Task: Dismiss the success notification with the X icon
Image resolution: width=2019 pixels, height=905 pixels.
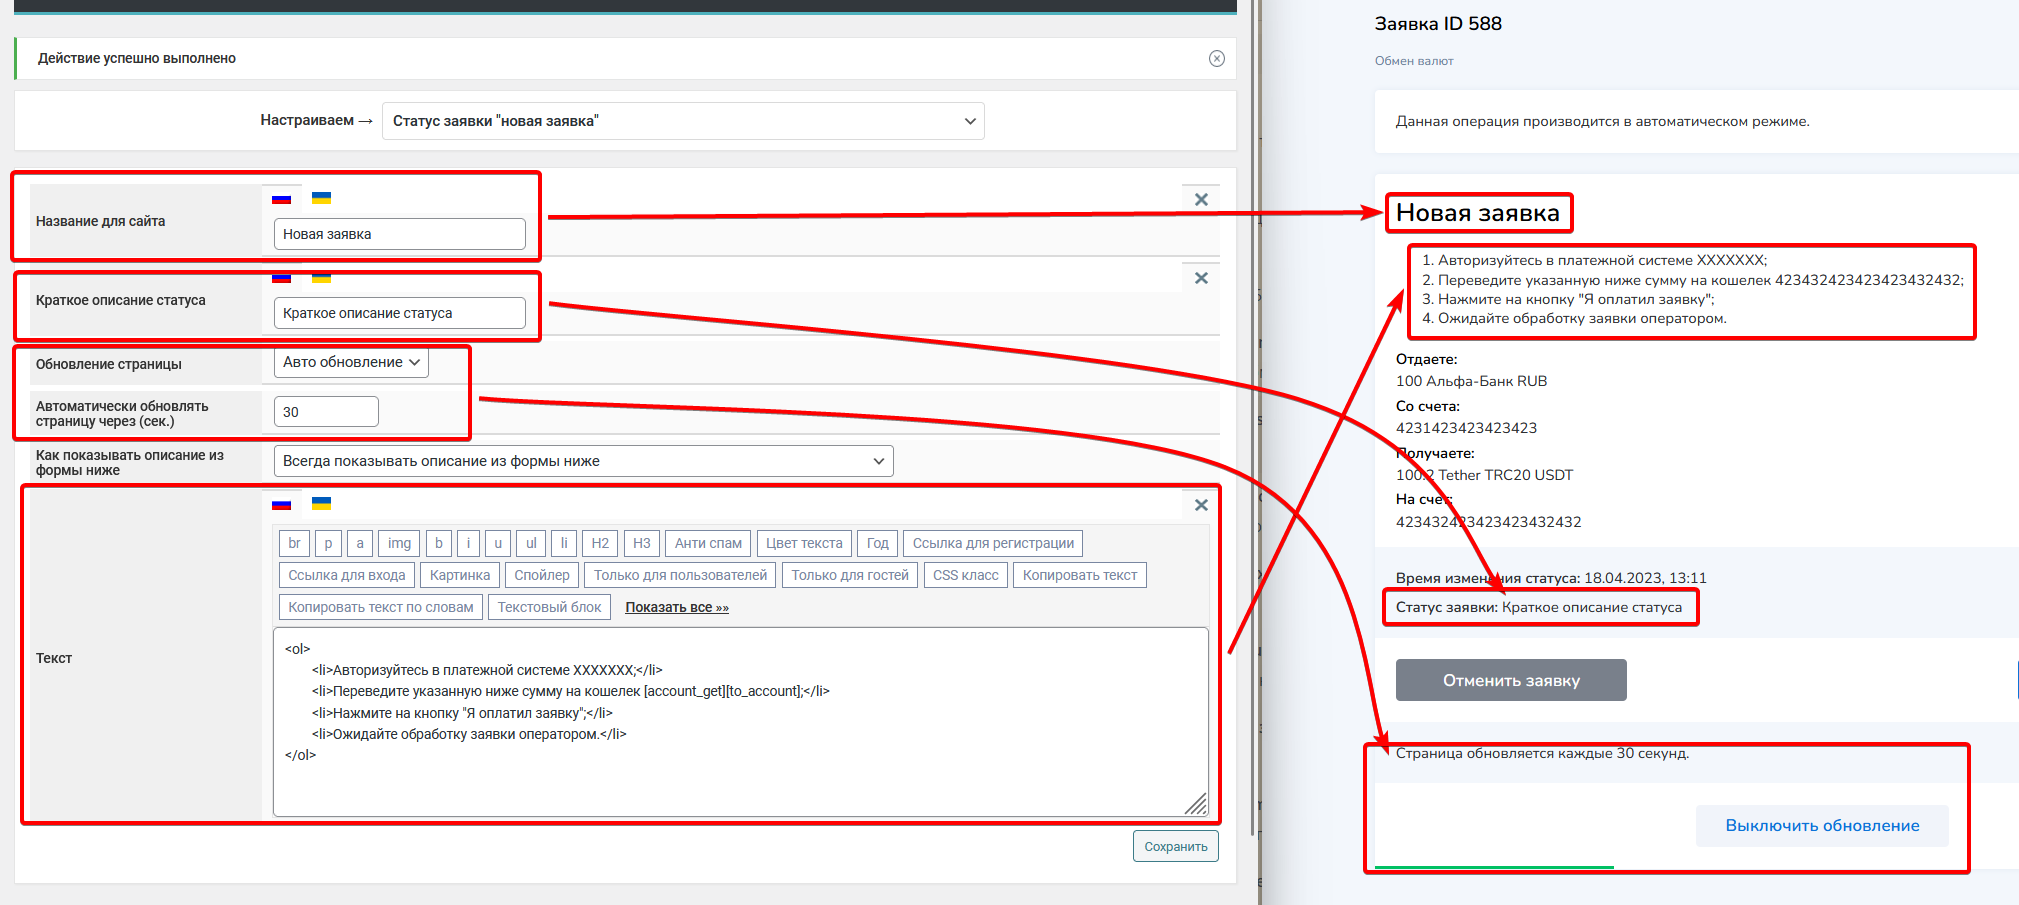Action: 1216,58
